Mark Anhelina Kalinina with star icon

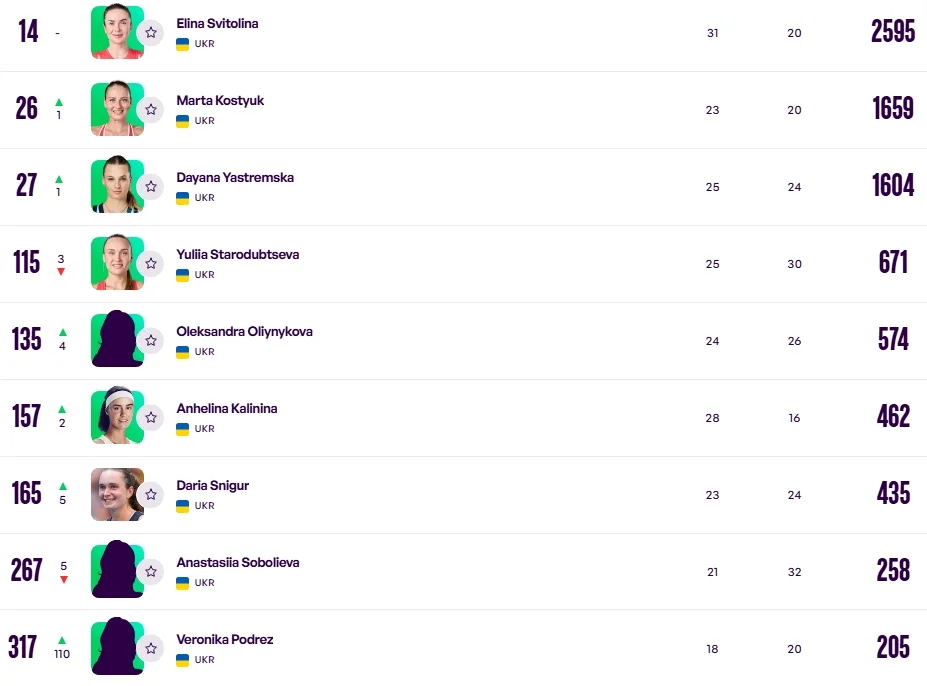151,418
